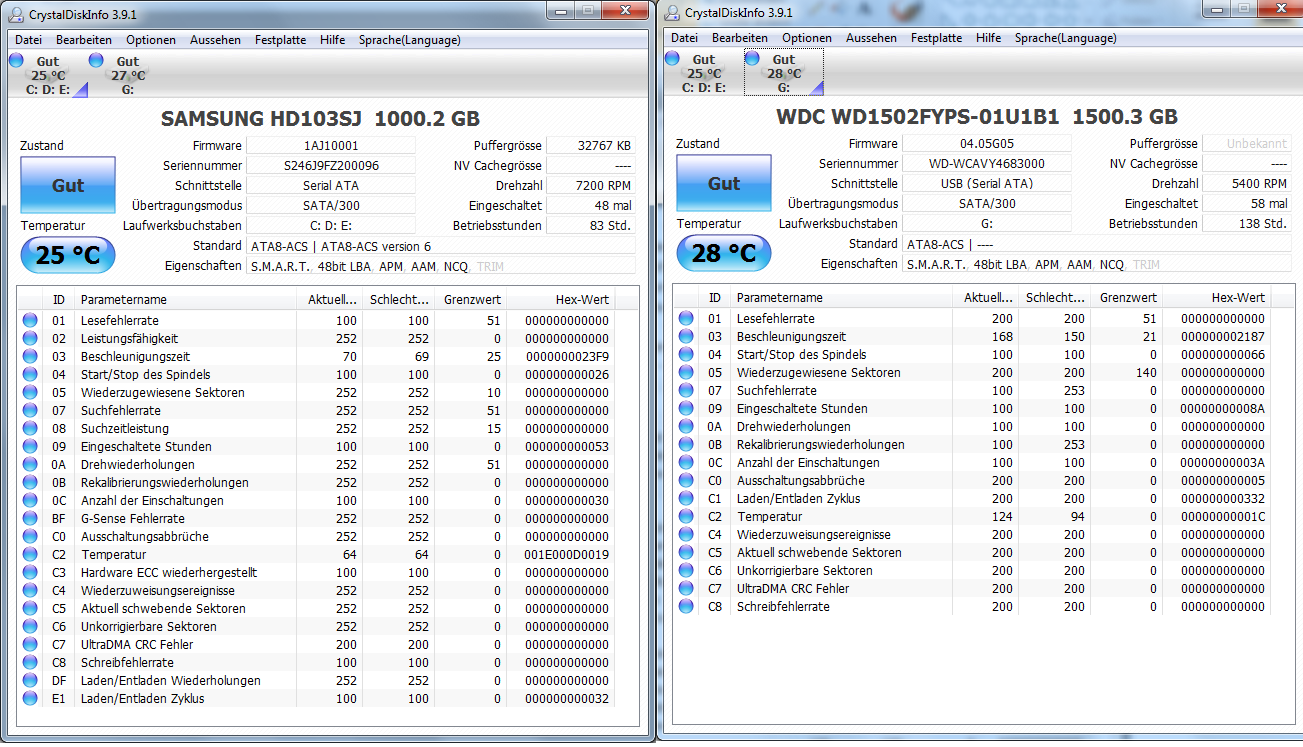Click status orb for Eingeschaltete Stunden row in right window

(x=686, y=408)
